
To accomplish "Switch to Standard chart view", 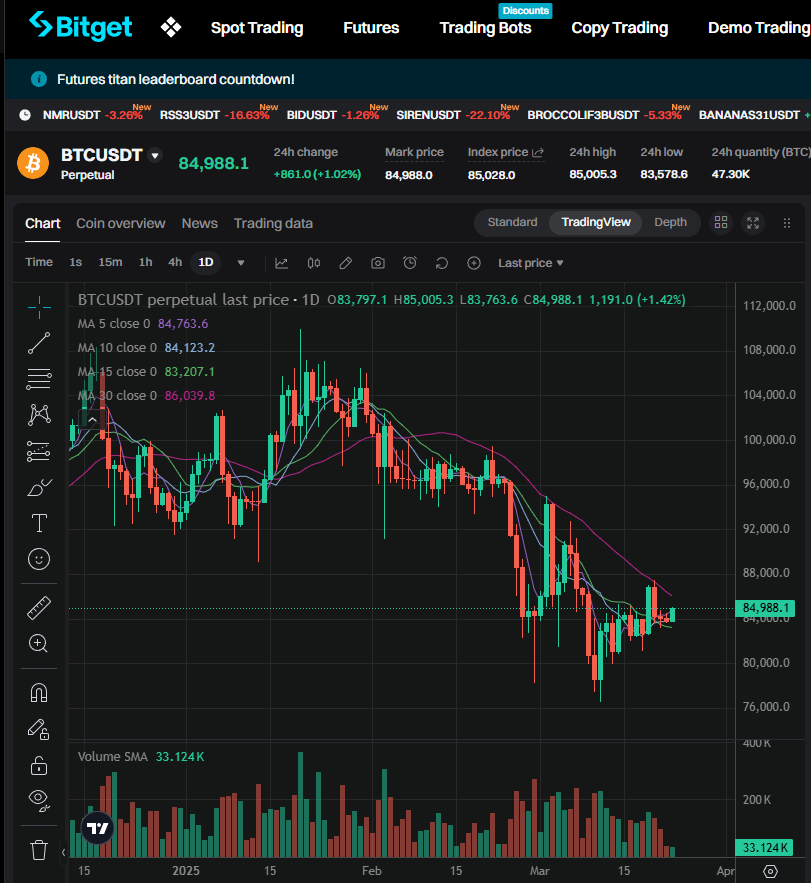I will click(x=513, y=222).
